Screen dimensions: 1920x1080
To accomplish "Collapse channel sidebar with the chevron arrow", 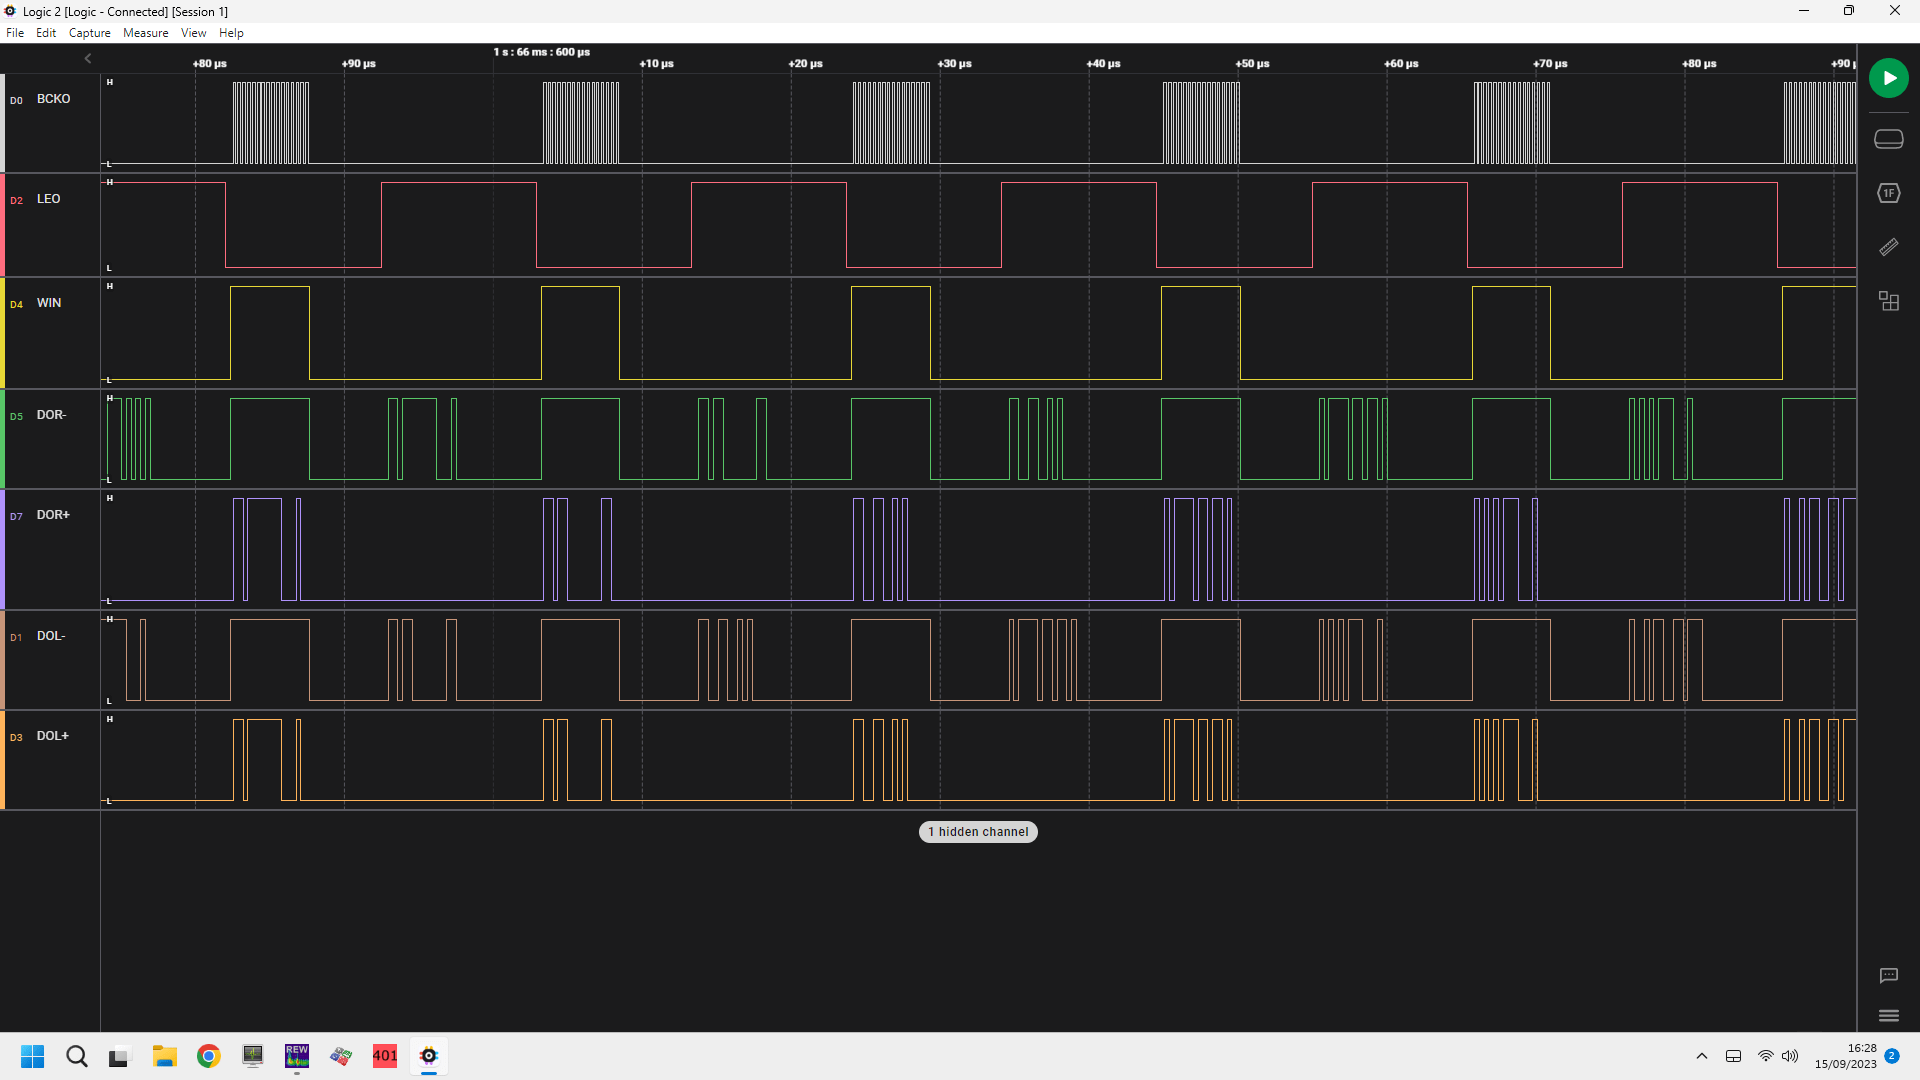I will tap(88, 59).
